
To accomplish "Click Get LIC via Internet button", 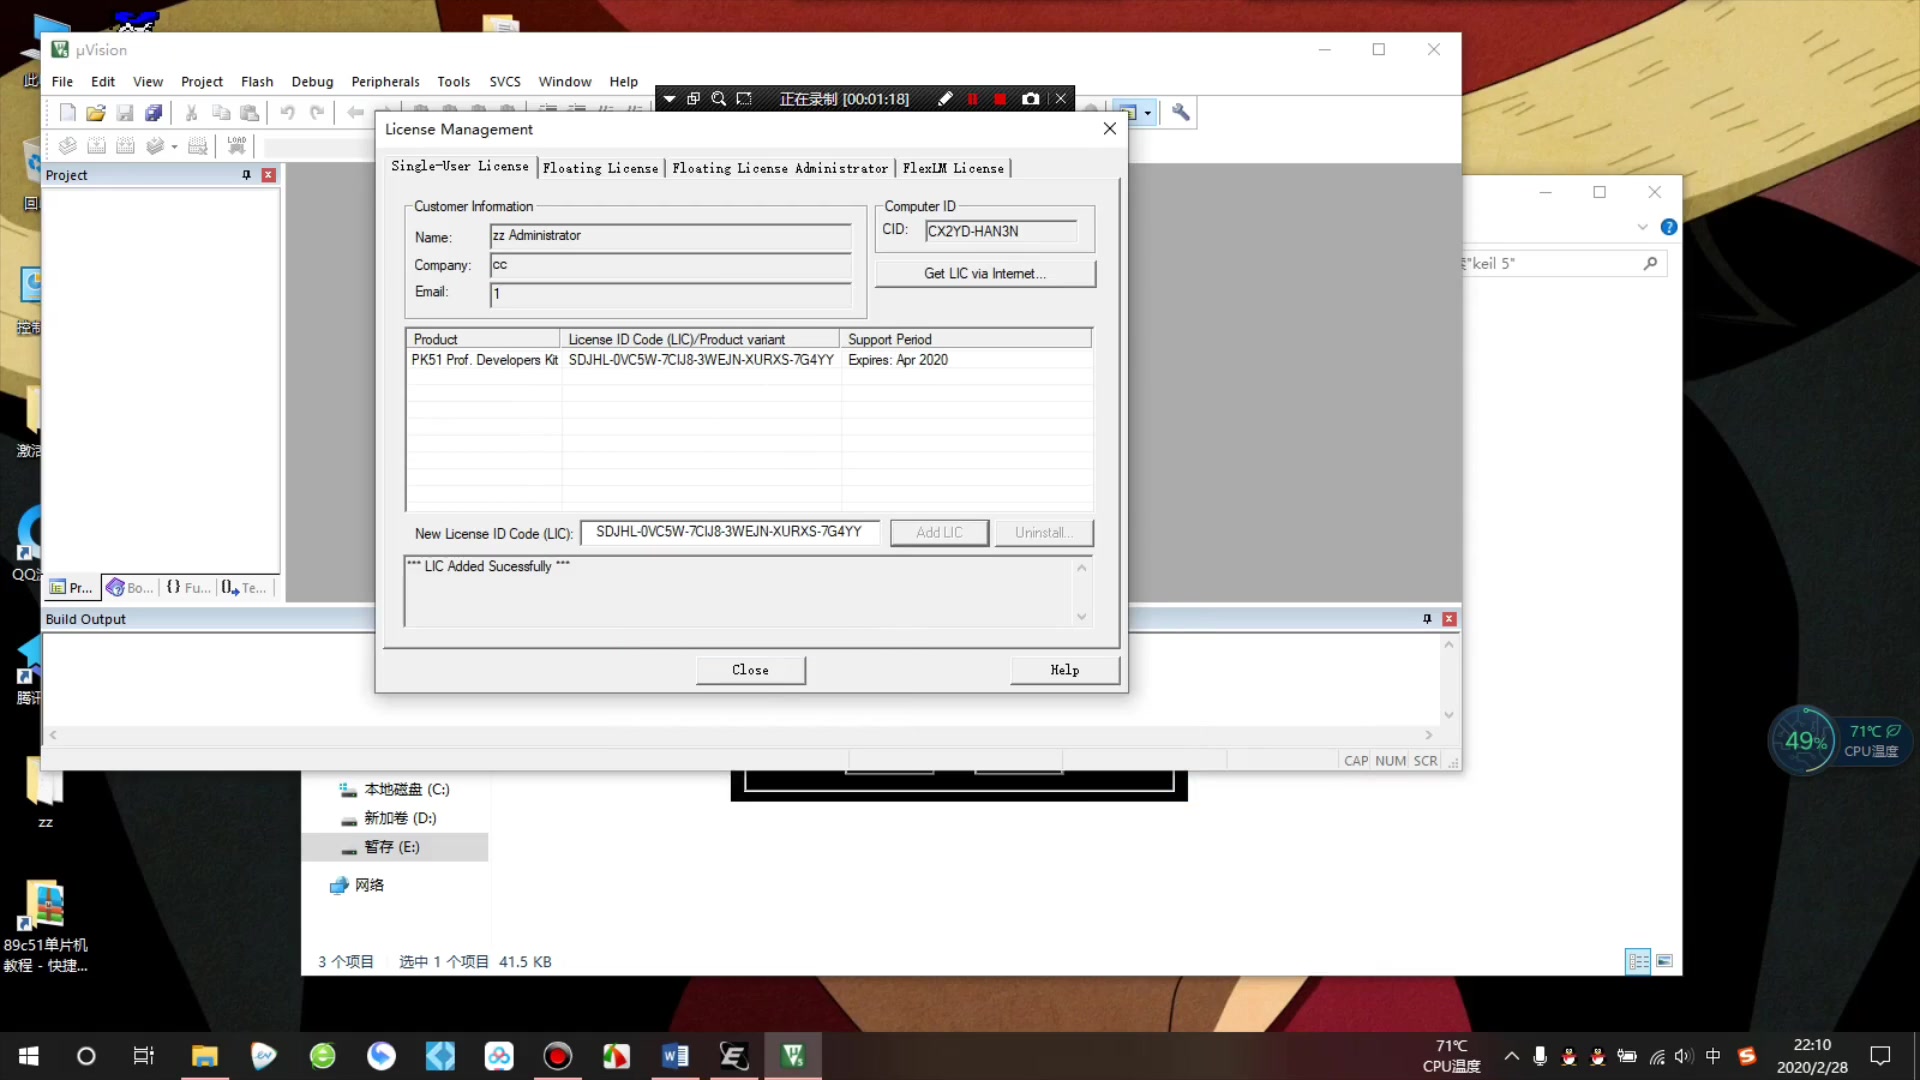I will point(985,273).
